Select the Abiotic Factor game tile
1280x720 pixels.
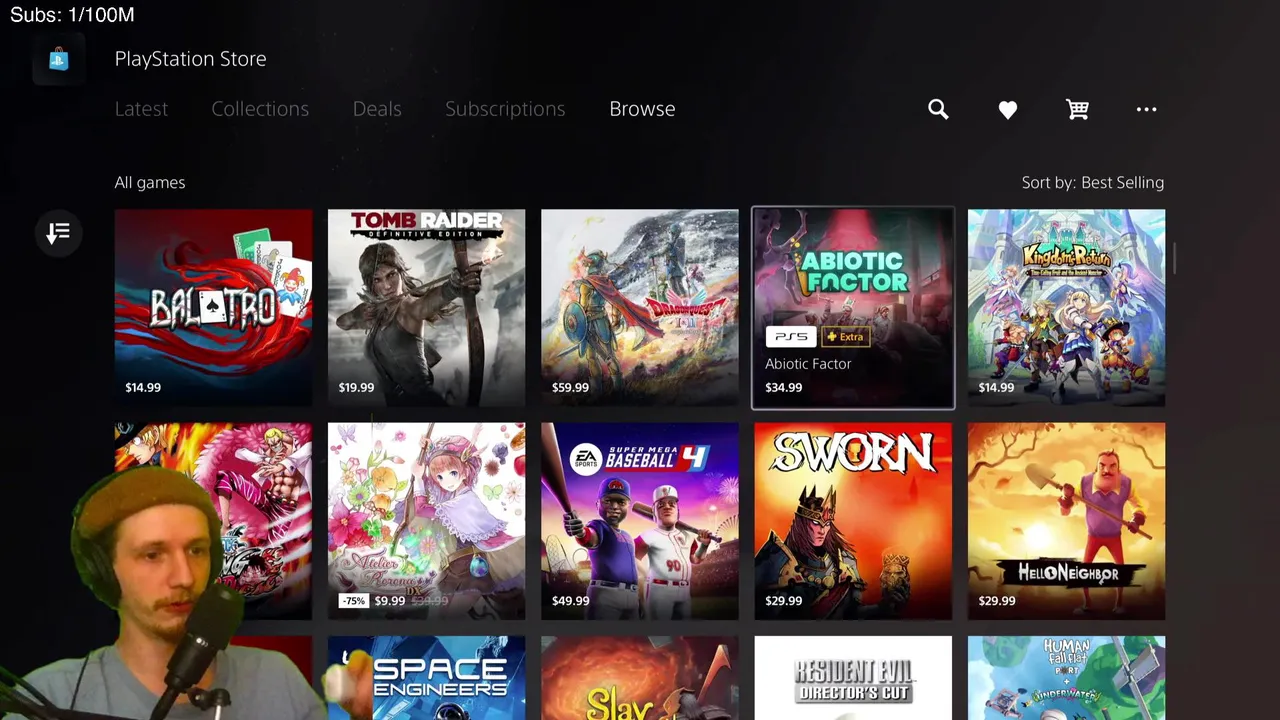(x=853, y=308)
